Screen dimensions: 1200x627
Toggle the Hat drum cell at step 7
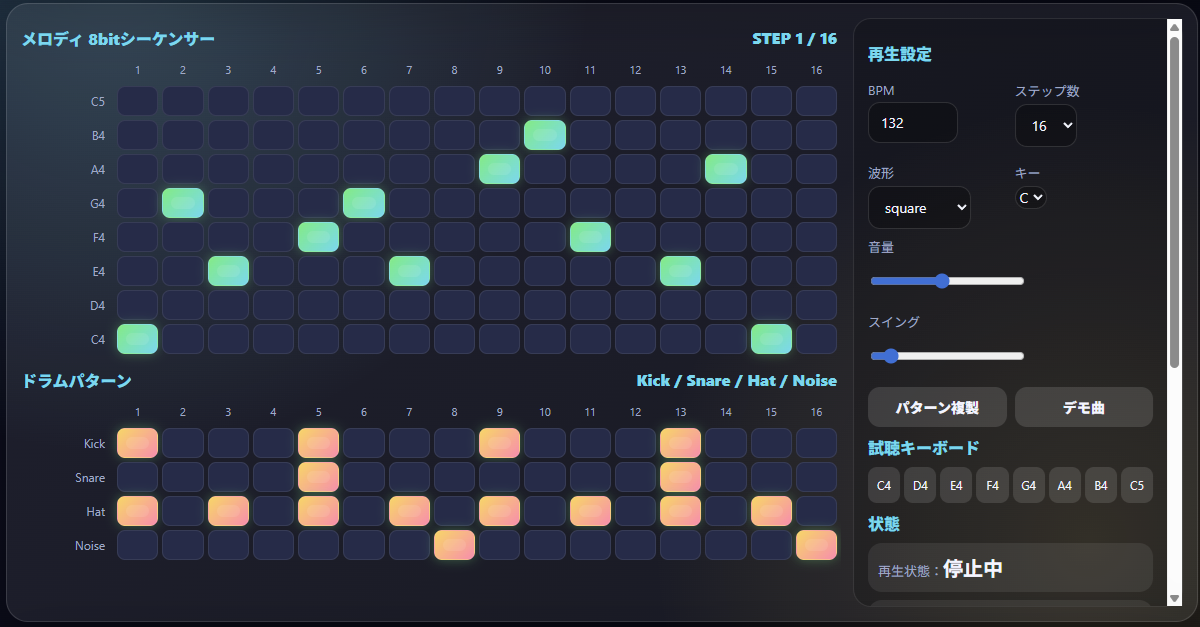pos(409,511)
